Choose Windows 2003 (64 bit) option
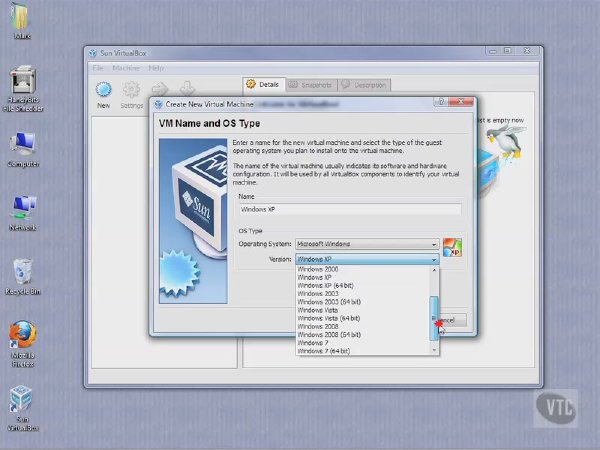This screenshot has height=450, width=600. pyautogui.click(x=363, y=302)
